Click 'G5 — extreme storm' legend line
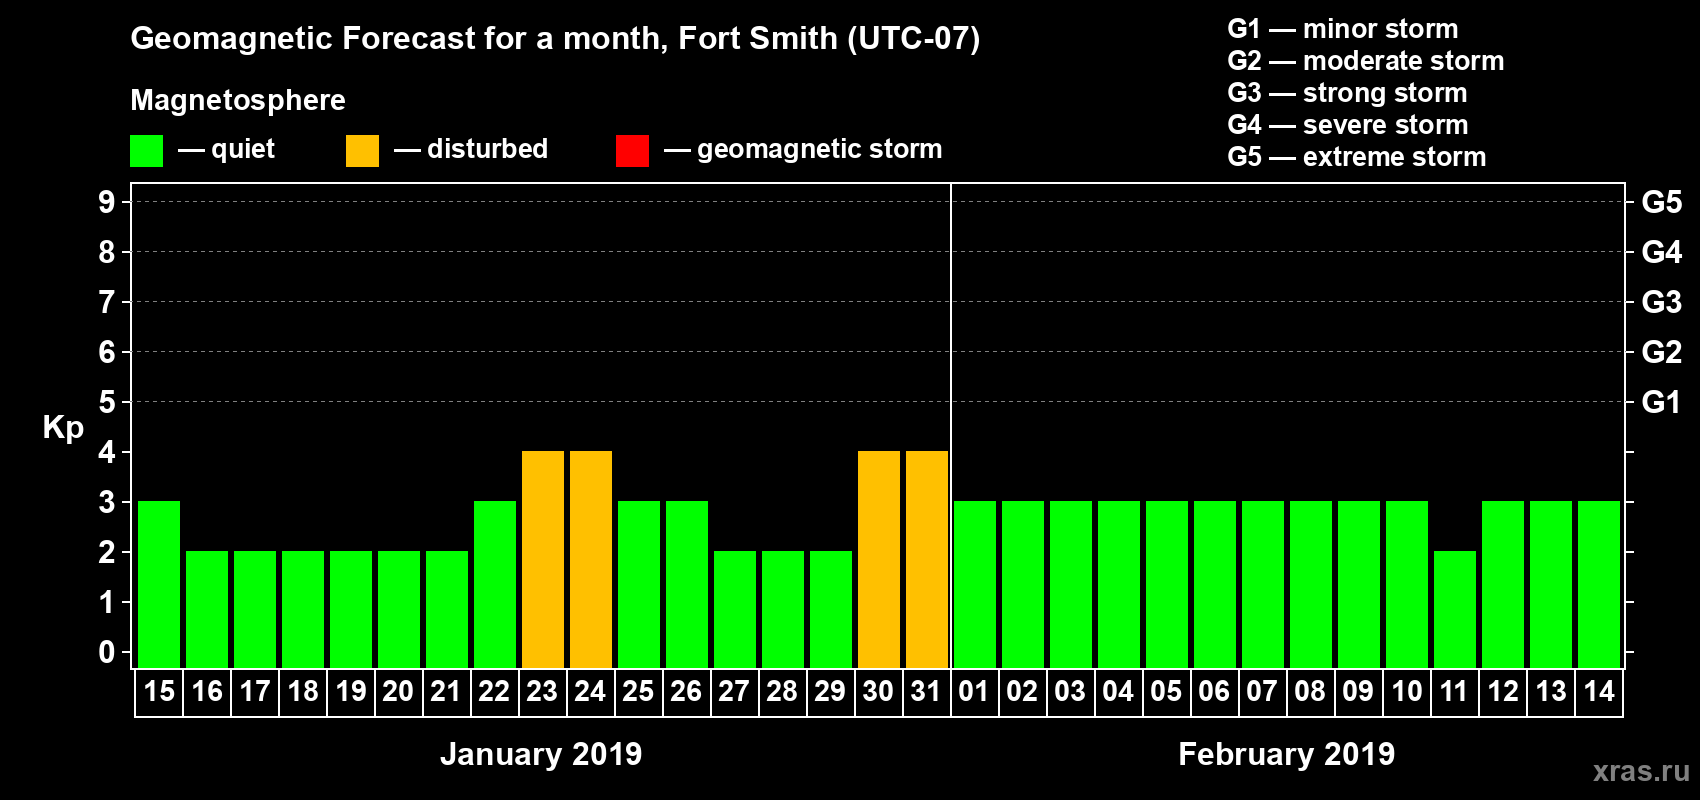1700x800 pixels. 1357,157
